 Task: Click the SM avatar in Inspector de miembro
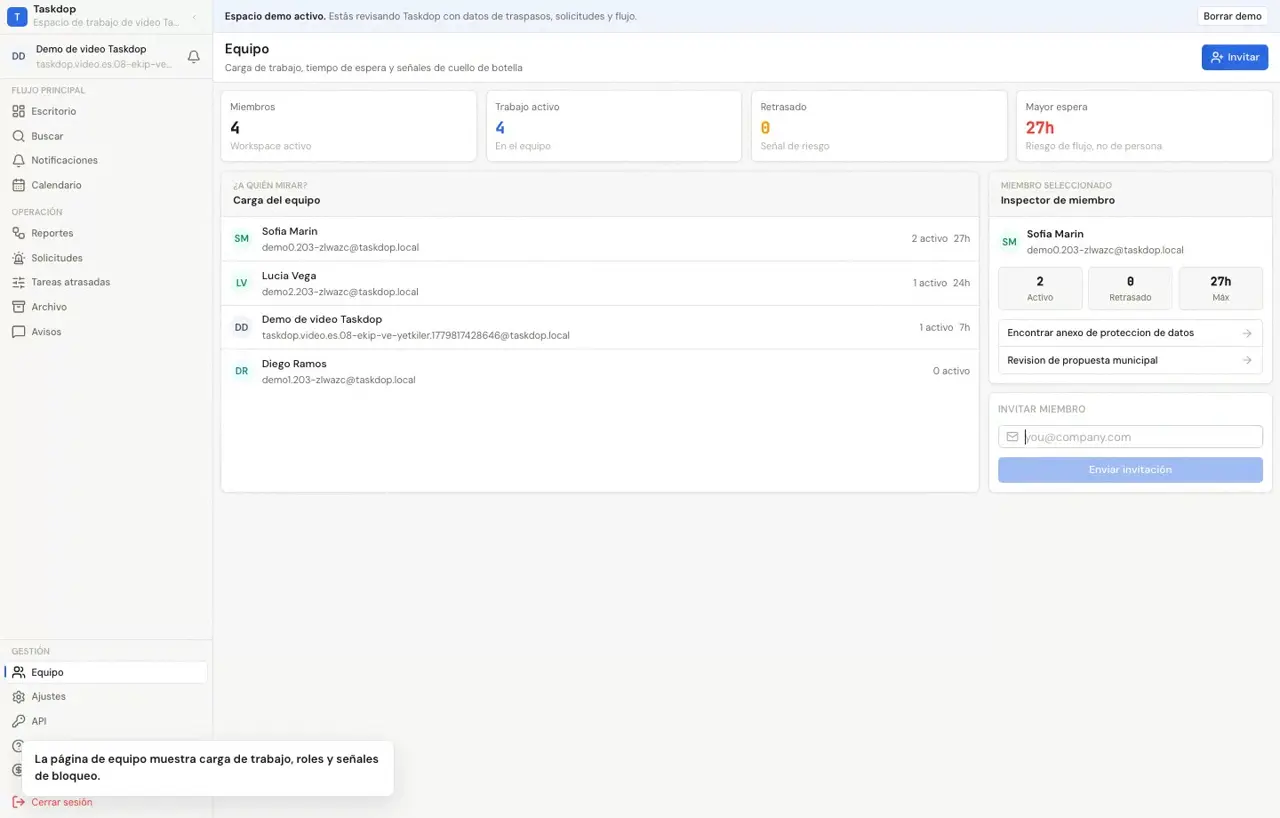[x=1009, y=242]
